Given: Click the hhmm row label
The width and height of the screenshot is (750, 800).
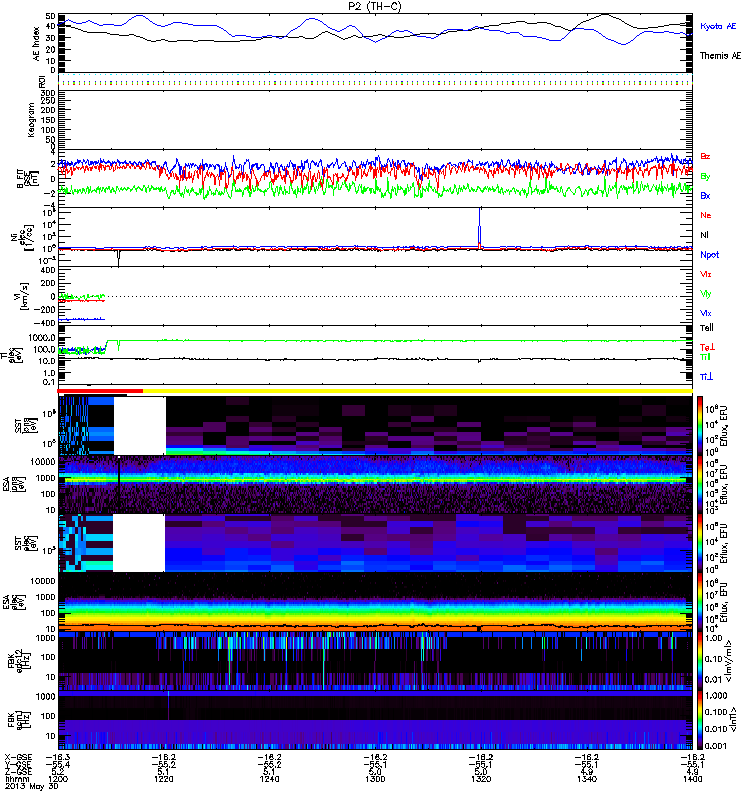Looking at the screenshot, I should tap(15, 779).
